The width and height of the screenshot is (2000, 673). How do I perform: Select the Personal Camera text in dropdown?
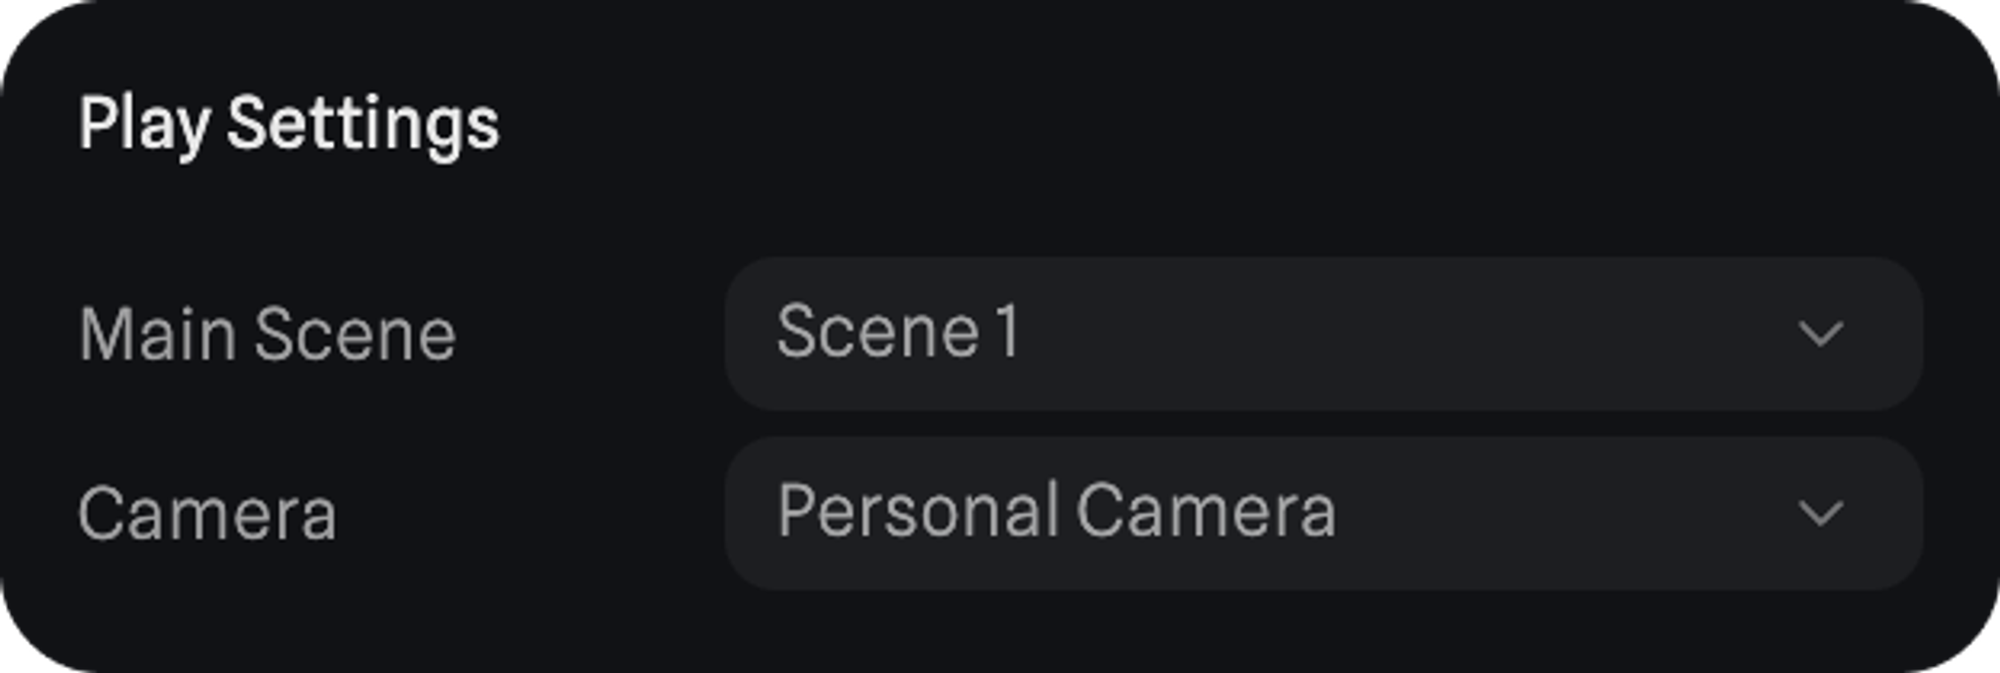point(1056,511)
